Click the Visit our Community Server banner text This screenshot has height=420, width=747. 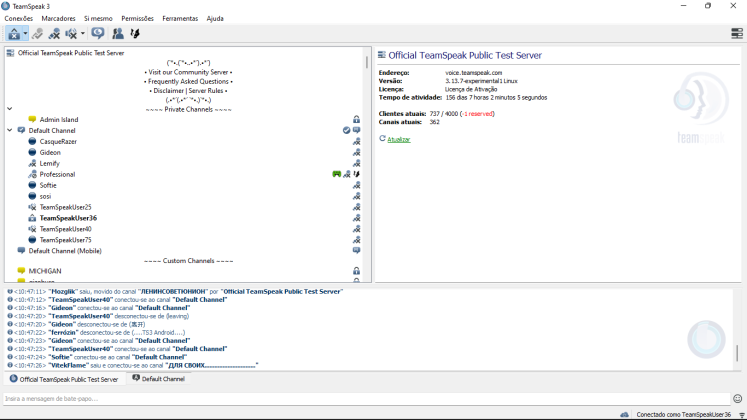coord(189,72)
